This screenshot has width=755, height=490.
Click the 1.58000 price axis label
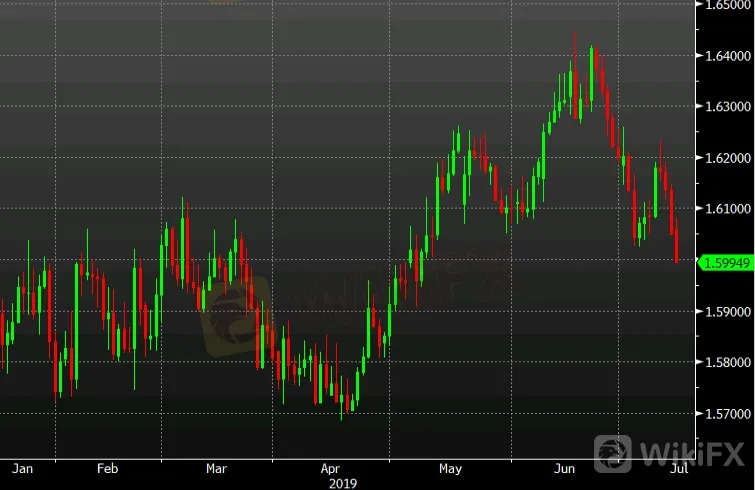[728, 362]
